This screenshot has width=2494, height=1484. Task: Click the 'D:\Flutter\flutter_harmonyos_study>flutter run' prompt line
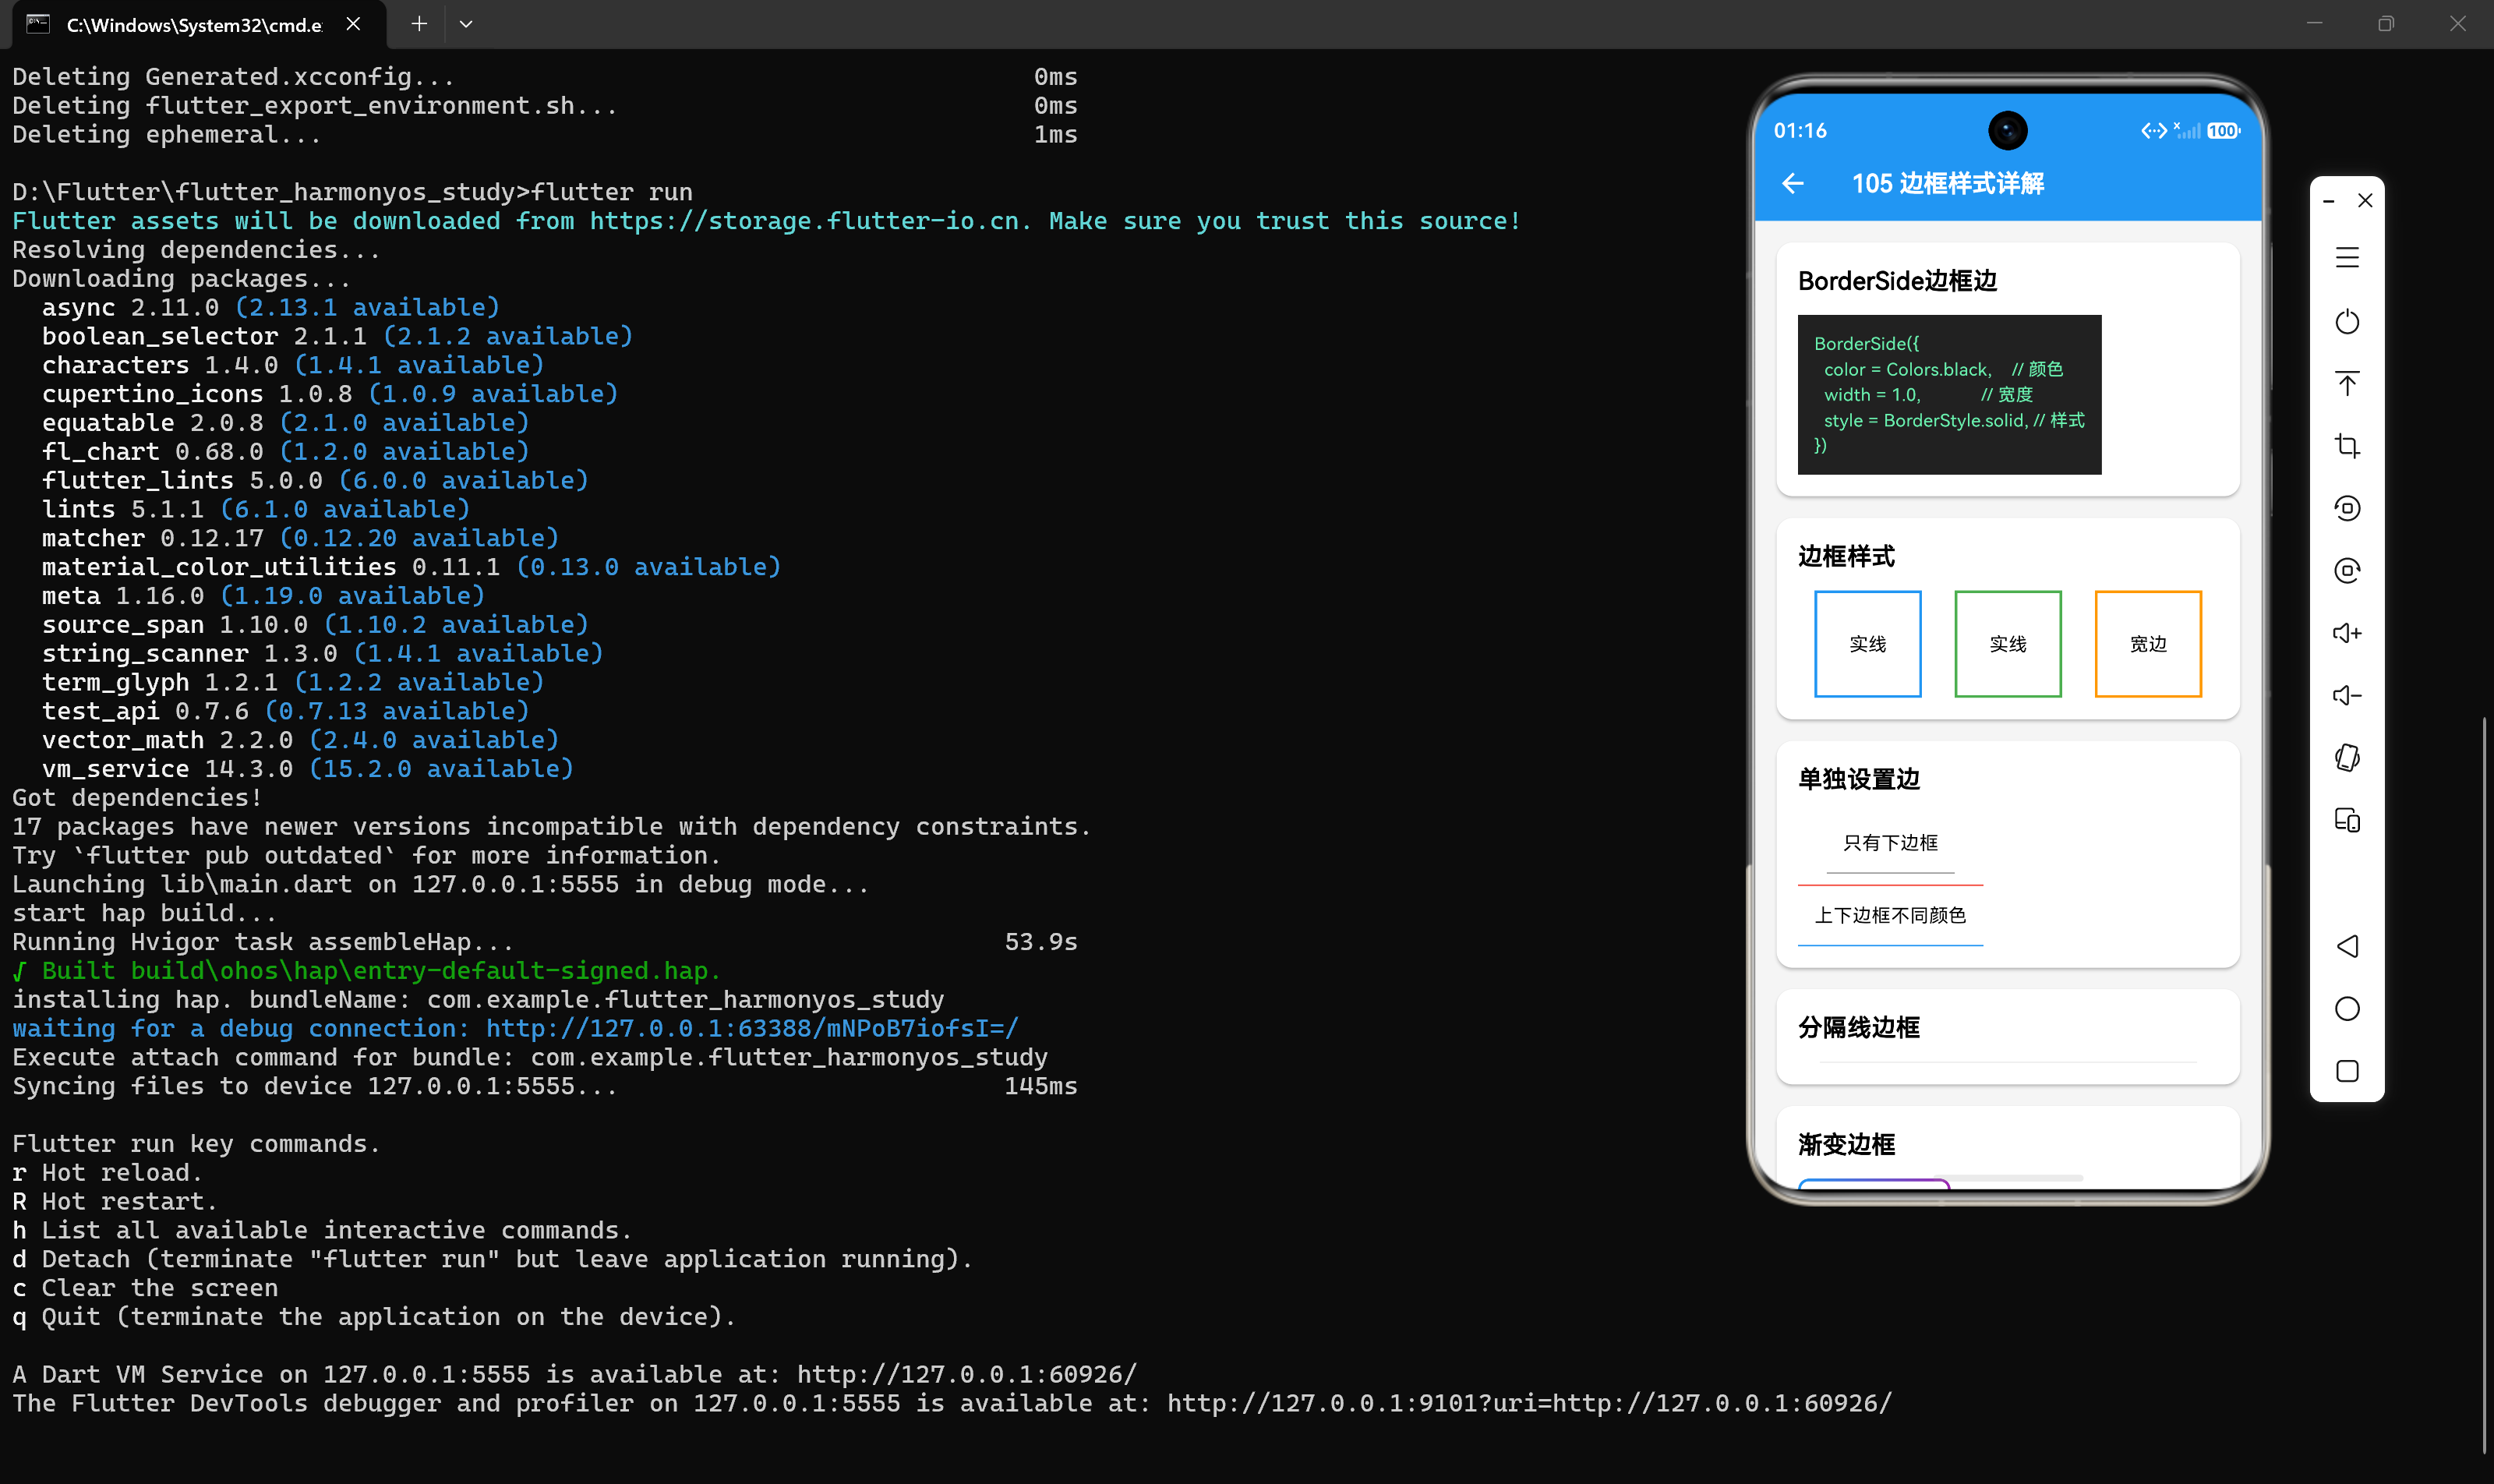[352, 192]
